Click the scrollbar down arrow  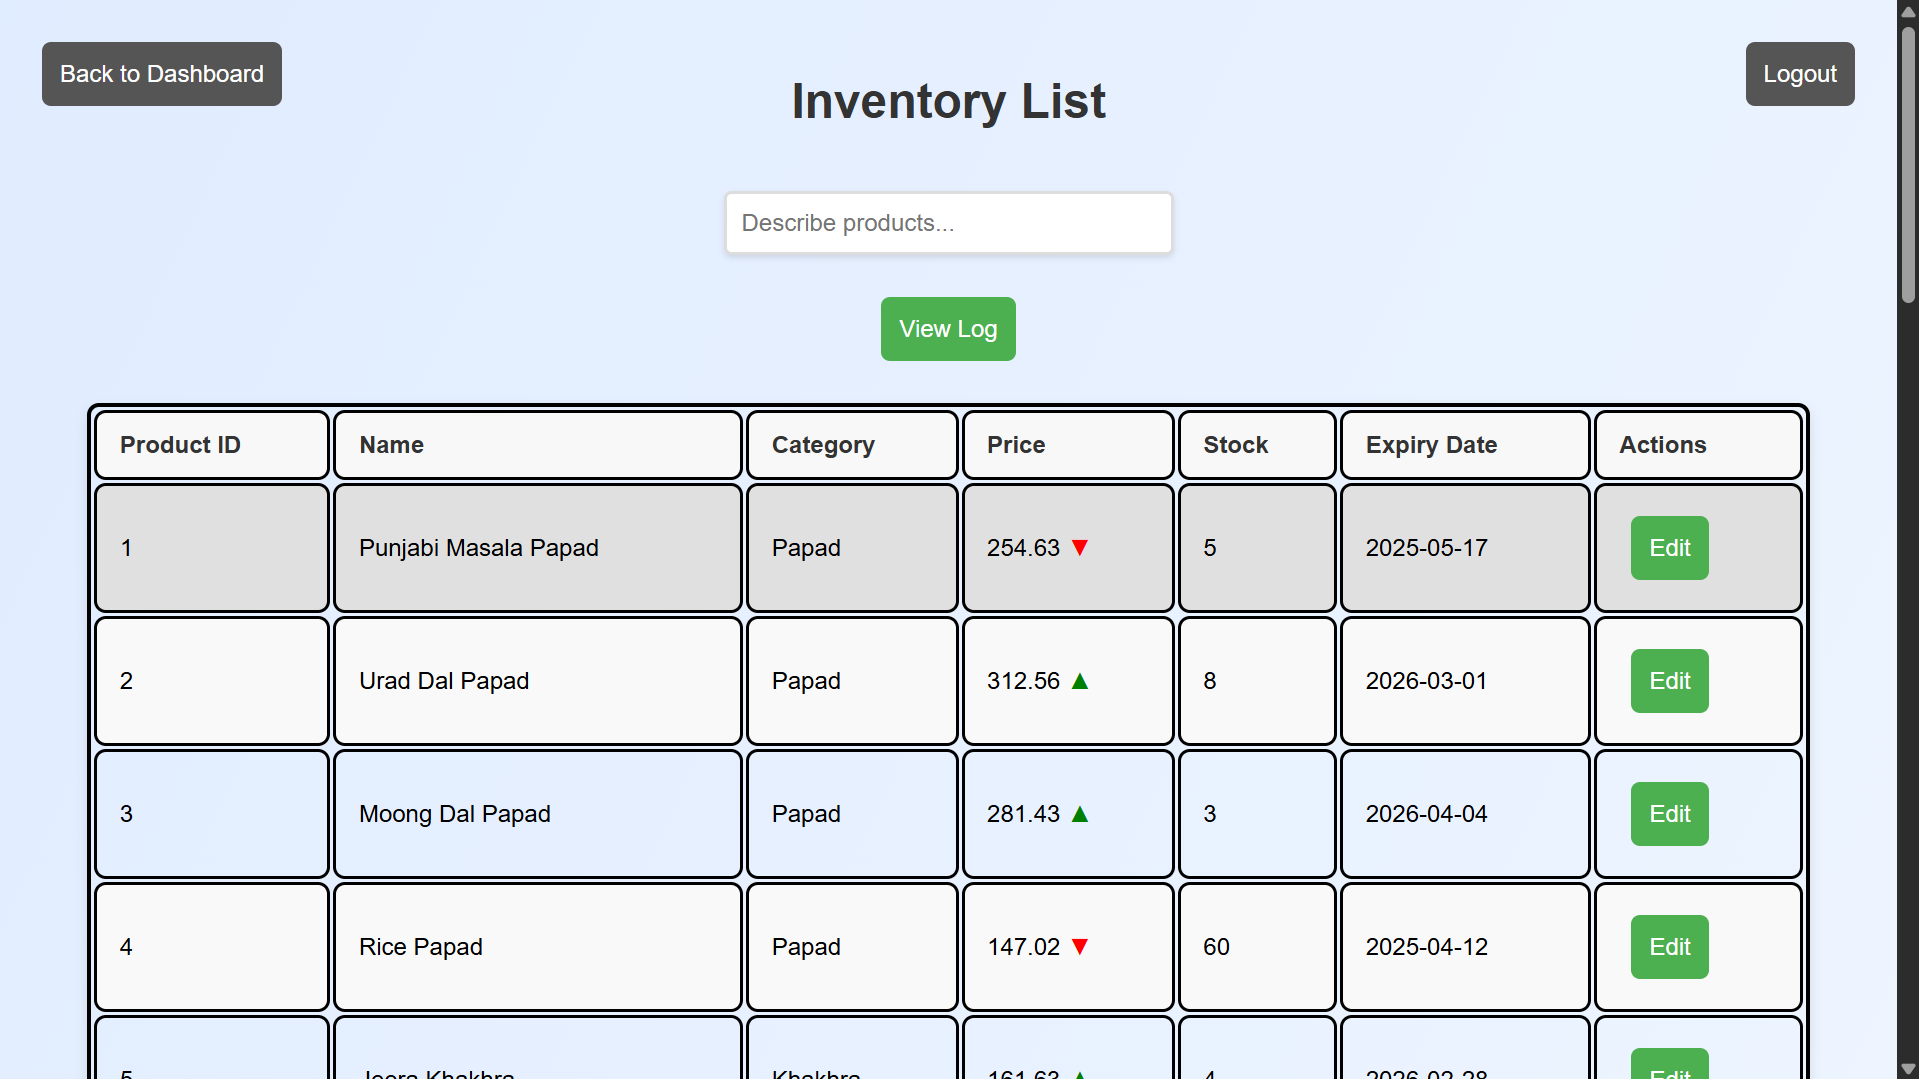[1908, 1069]
